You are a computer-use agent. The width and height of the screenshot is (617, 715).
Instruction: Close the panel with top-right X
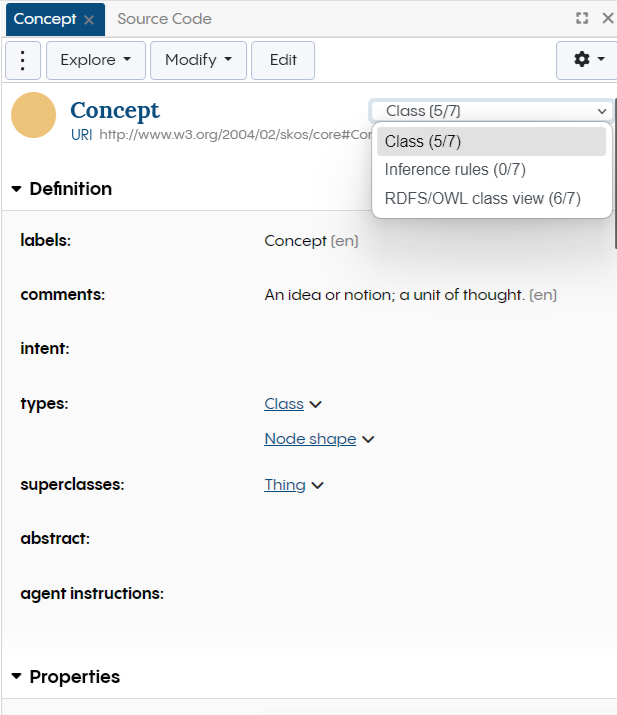[x=607, y=18]
